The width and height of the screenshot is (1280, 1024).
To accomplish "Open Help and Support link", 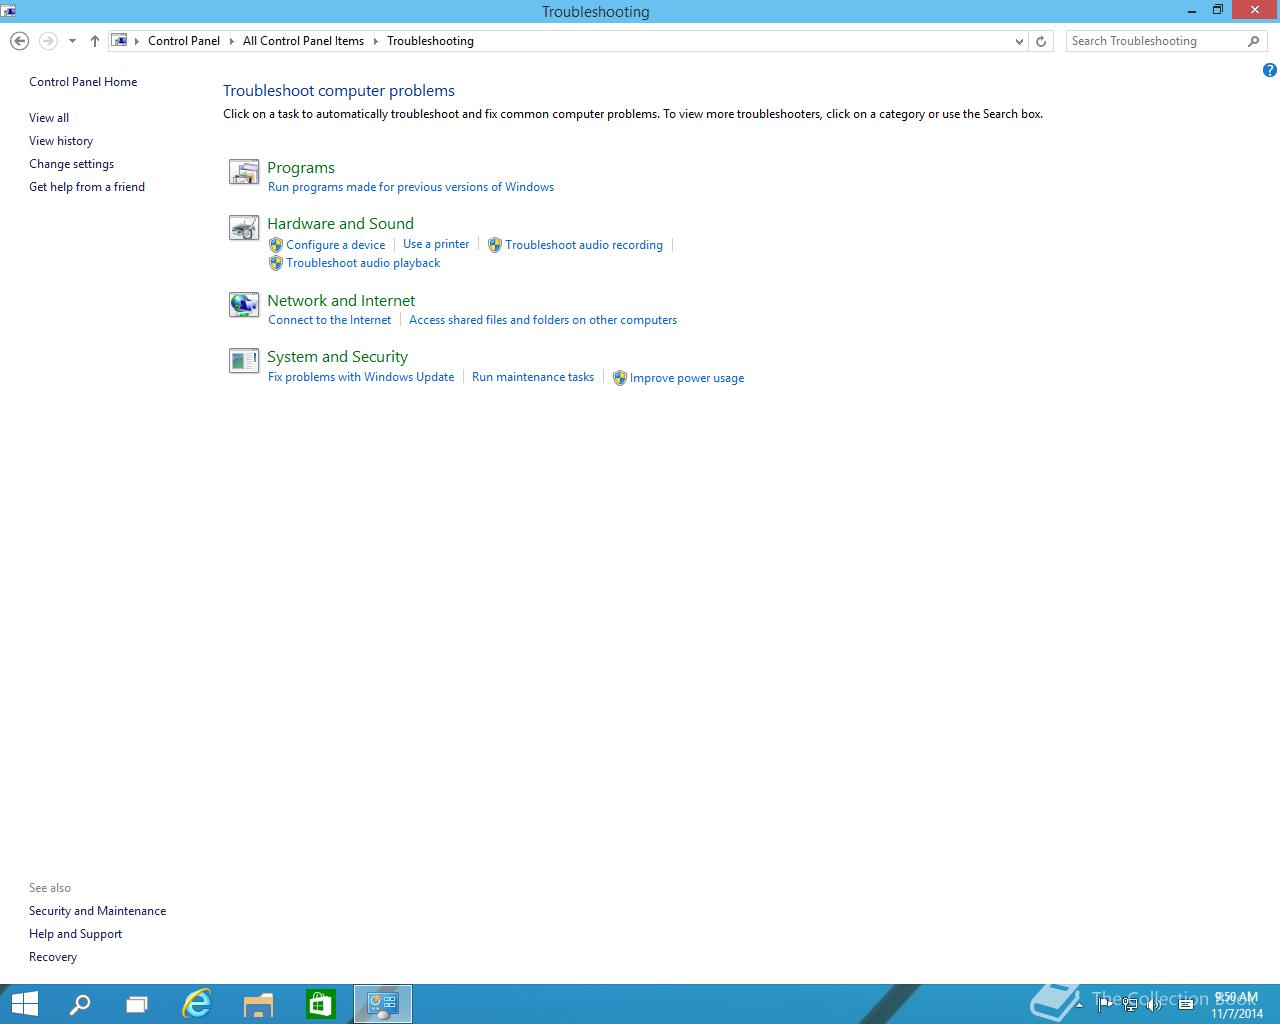I will (x=75, y=934).
